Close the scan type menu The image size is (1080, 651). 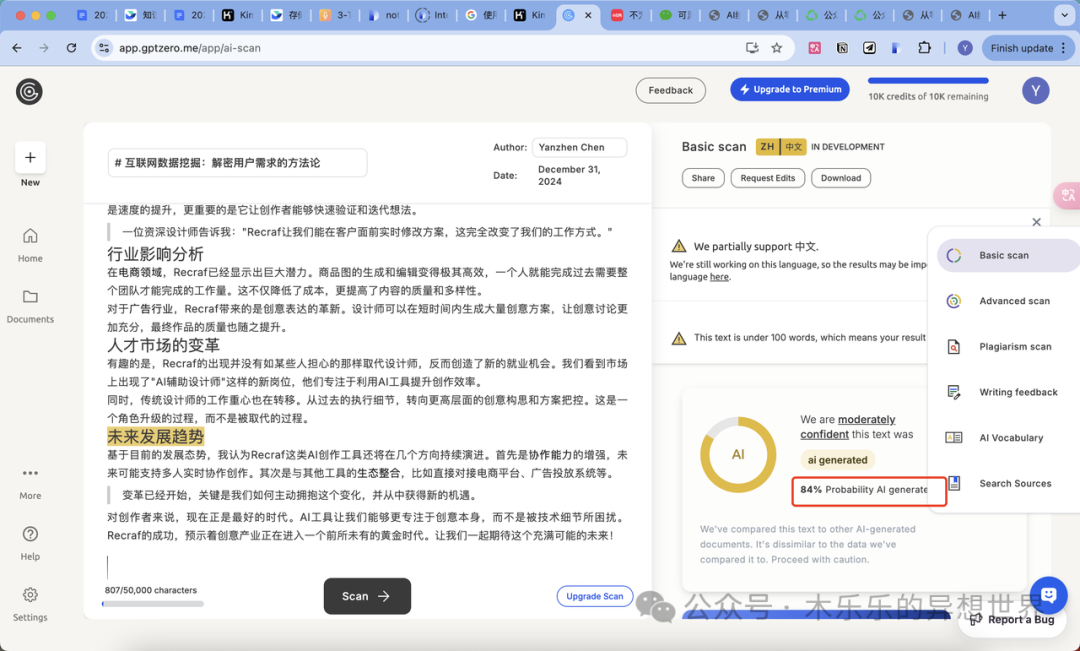(x=1036, y=222)
